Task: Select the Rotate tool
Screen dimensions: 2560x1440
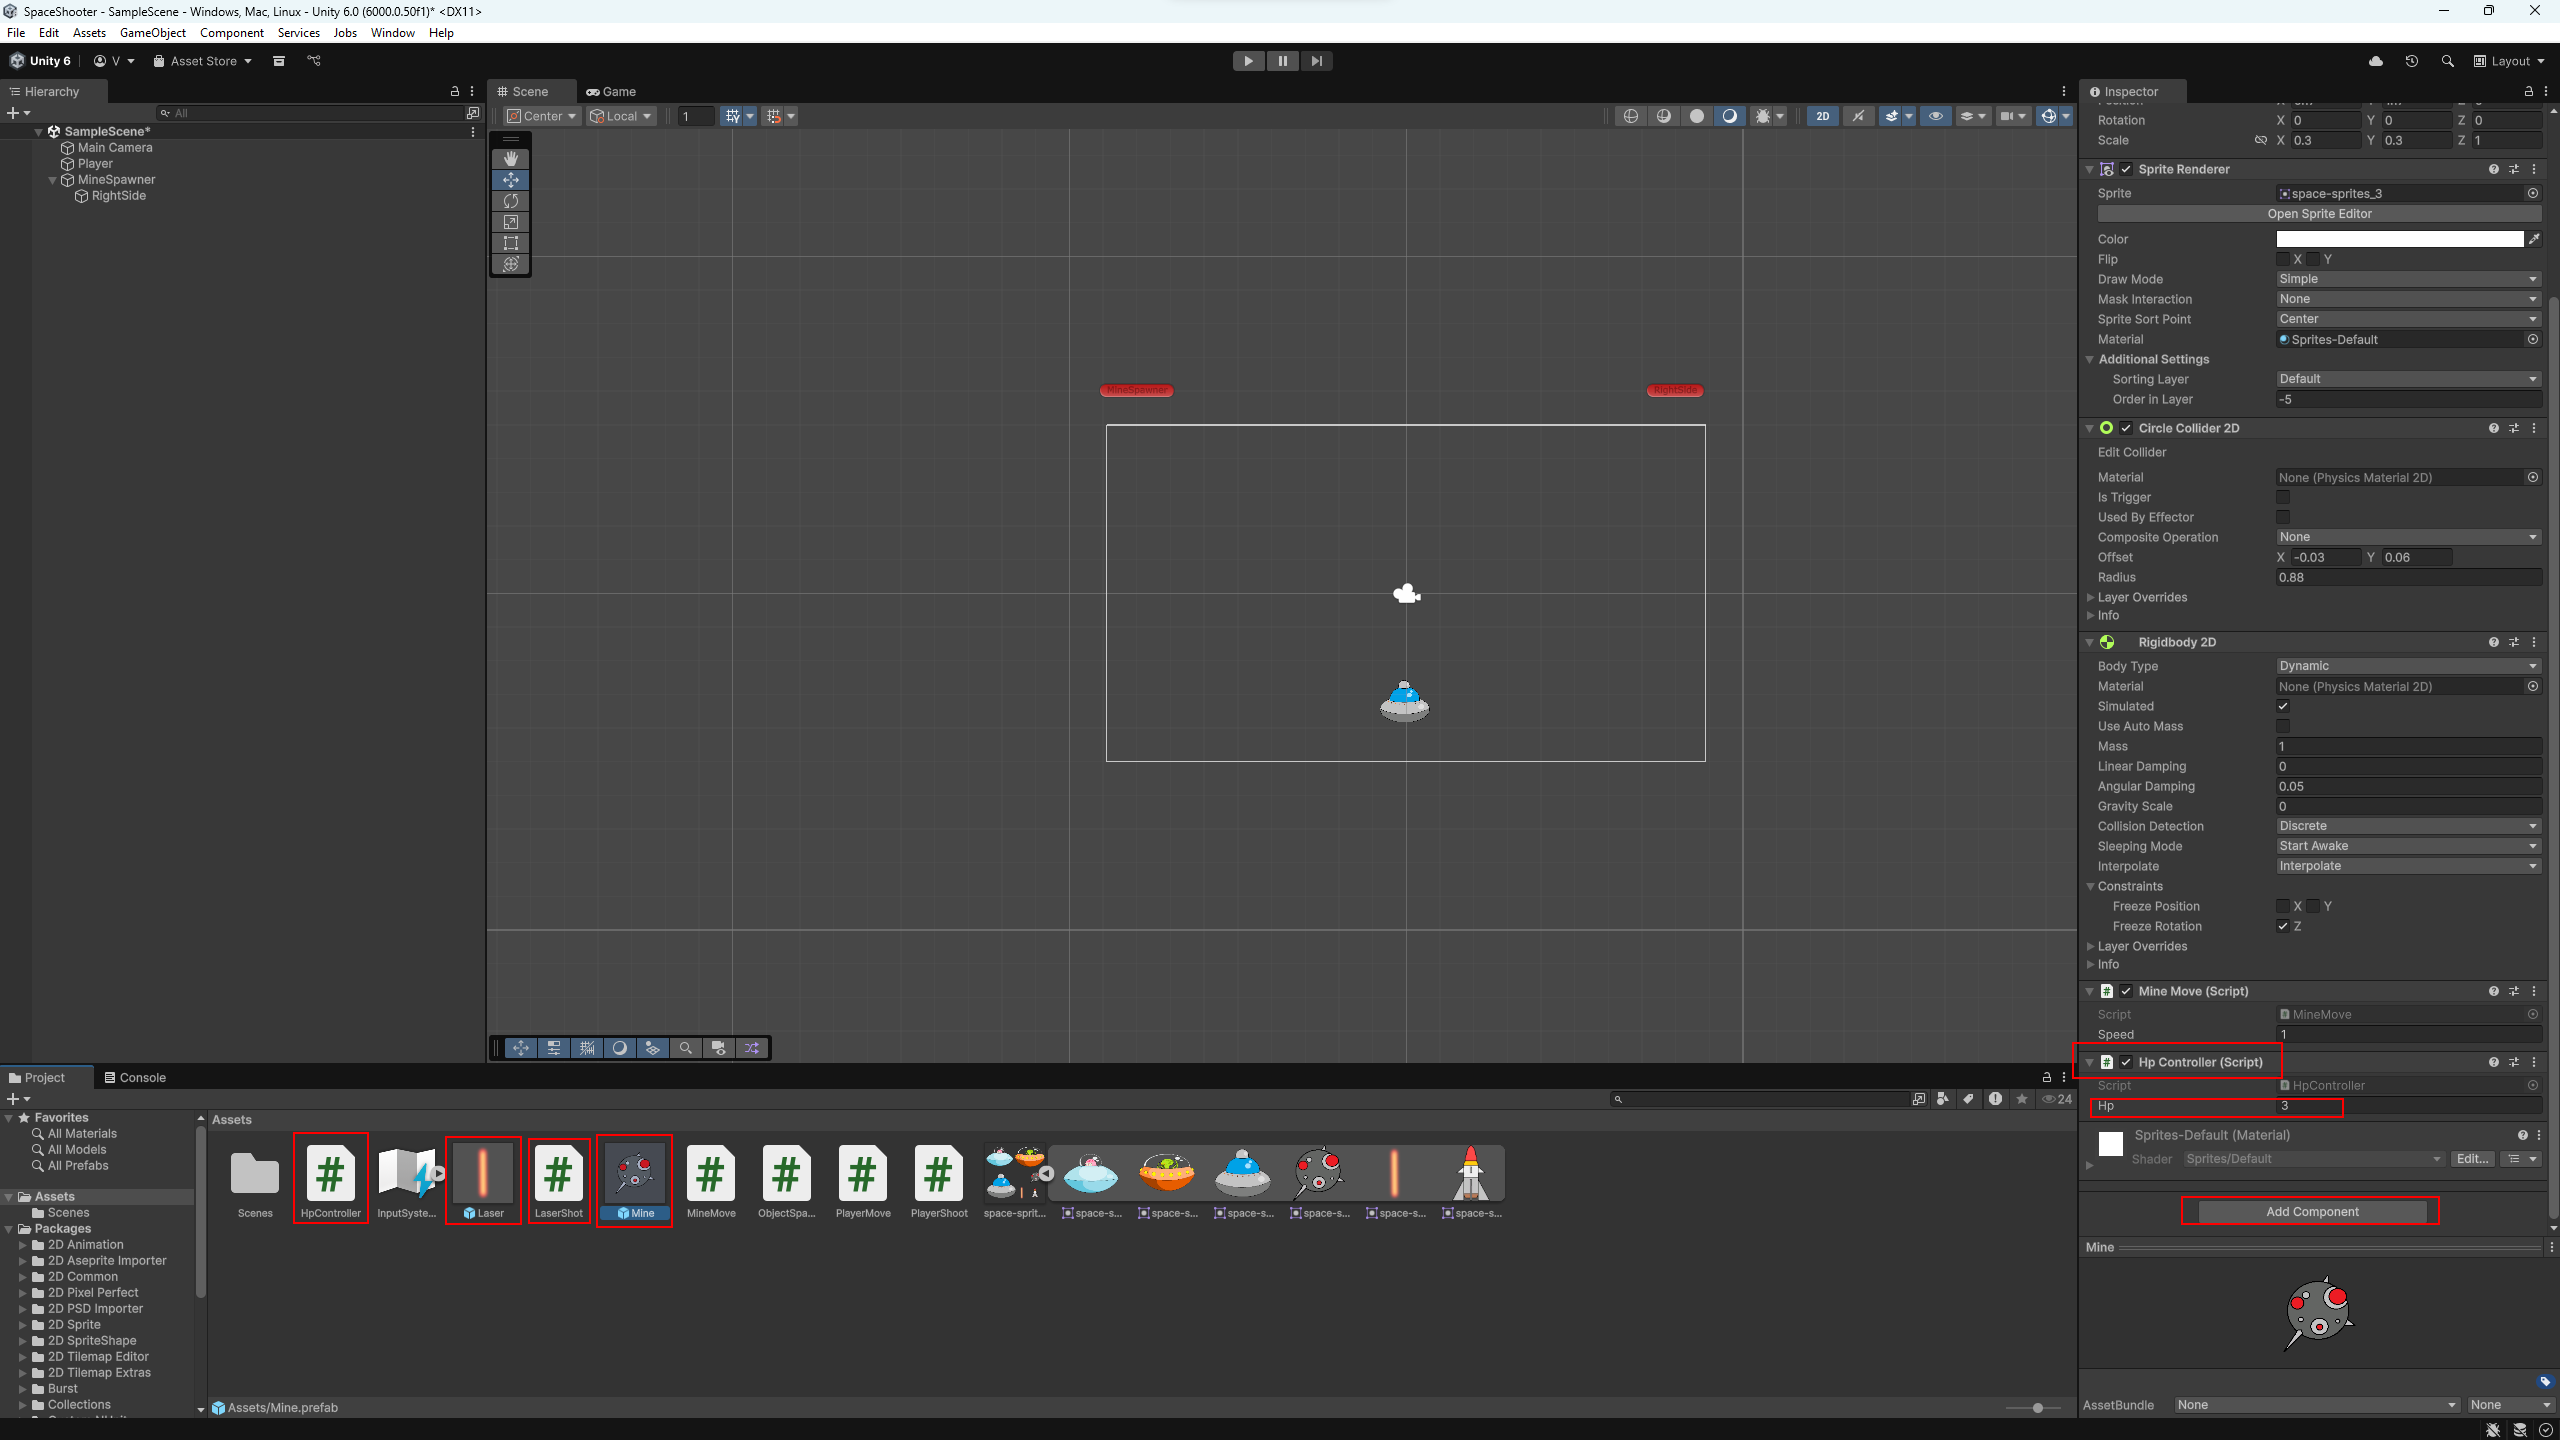Action: point(511,201)
